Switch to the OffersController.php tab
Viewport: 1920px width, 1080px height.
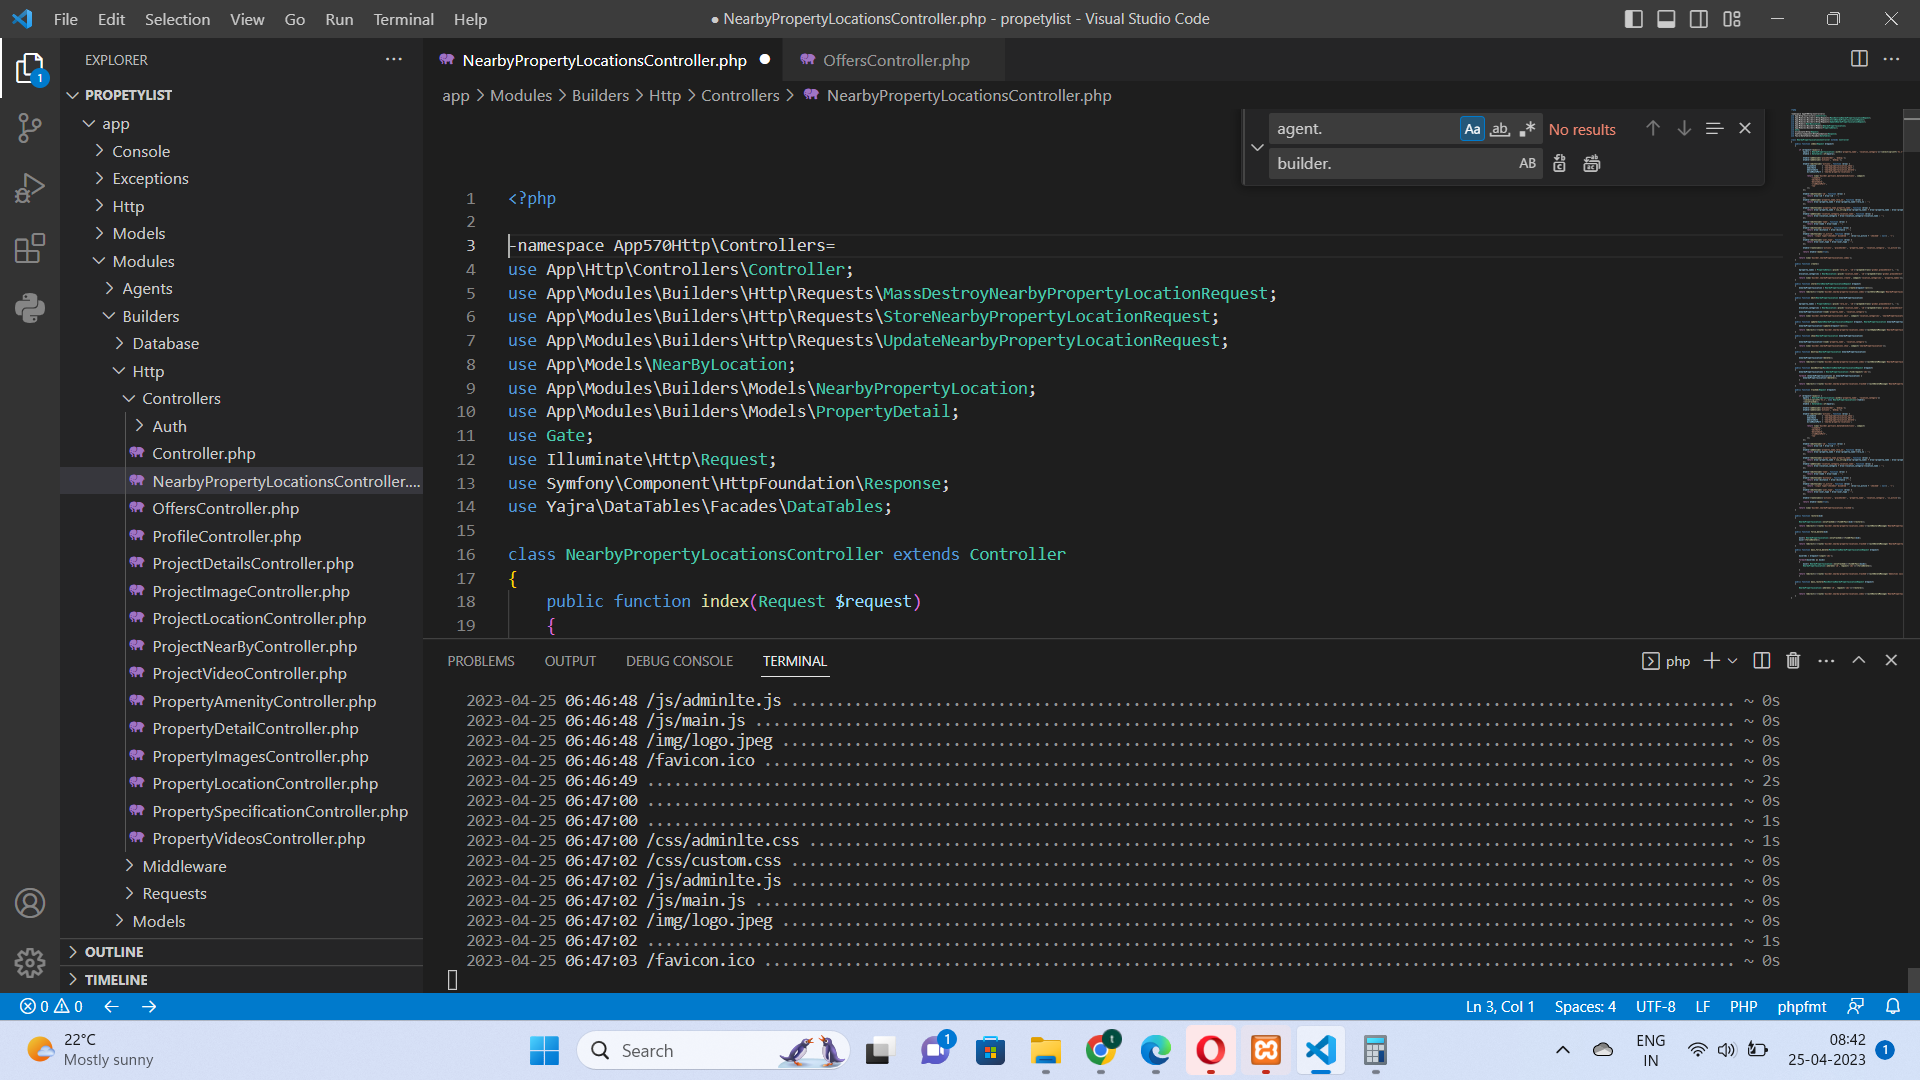895,60
